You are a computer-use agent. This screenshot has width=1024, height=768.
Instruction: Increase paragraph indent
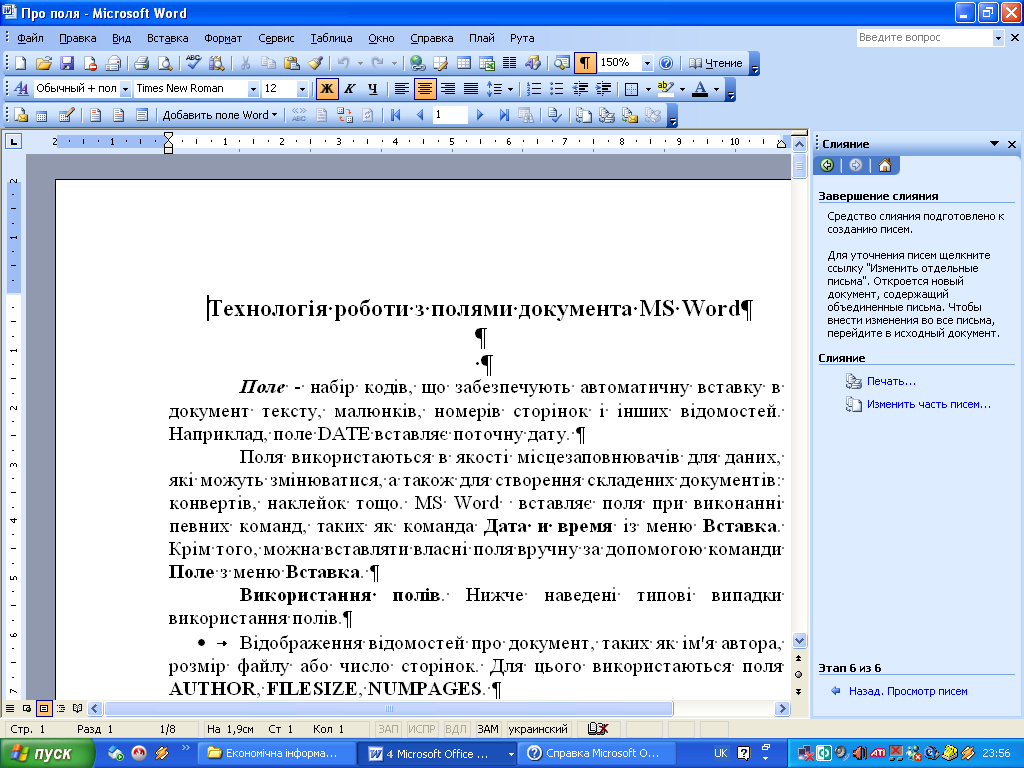coord(603,88)
